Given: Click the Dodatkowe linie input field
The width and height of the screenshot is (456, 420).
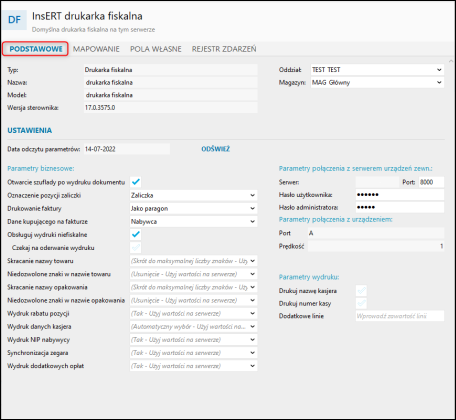Looking at the screenshot, I should click(400, 316).
